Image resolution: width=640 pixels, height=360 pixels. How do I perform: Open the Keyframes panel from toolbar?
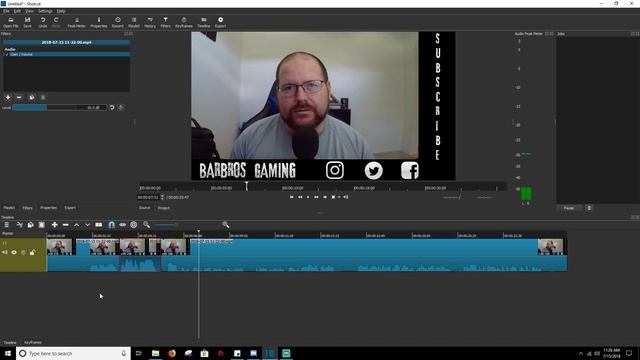pyautogui.click(x=184, y=22)
